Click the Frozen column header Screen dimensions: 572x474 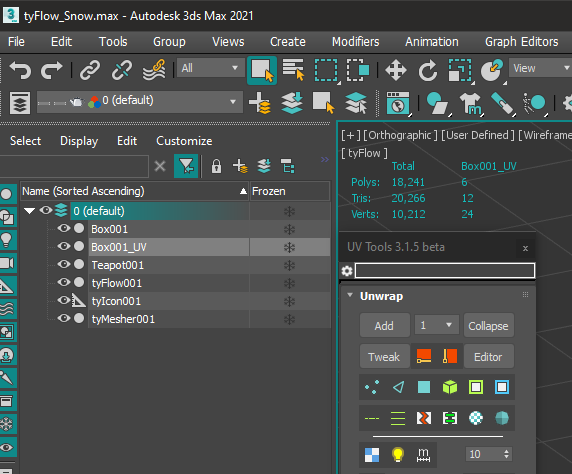[x=290, y=191]
